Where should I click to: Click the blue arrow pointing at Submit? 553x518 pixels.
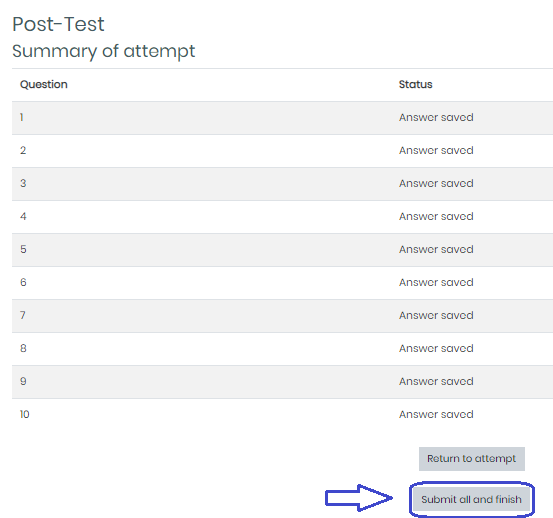click(359, 498)
